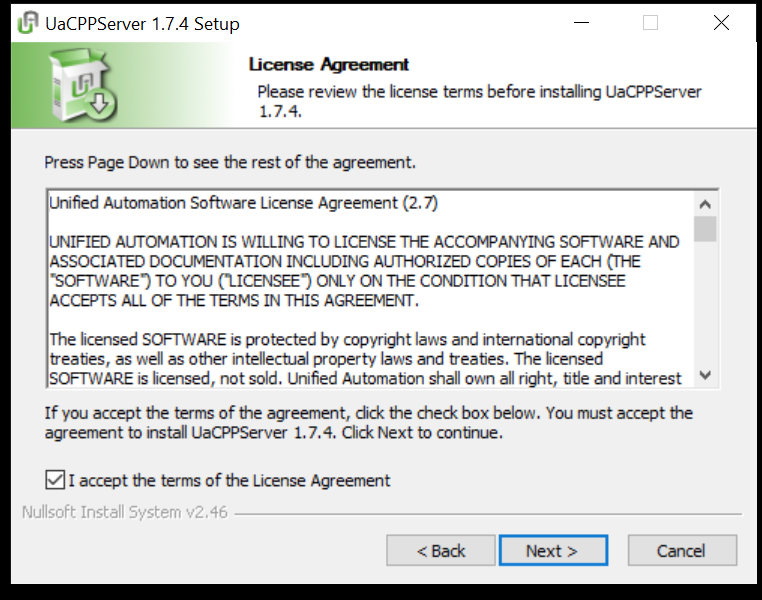Minimize the UaCPPServer Setup window
The image size is (762, 600).
tap(581, 23)
